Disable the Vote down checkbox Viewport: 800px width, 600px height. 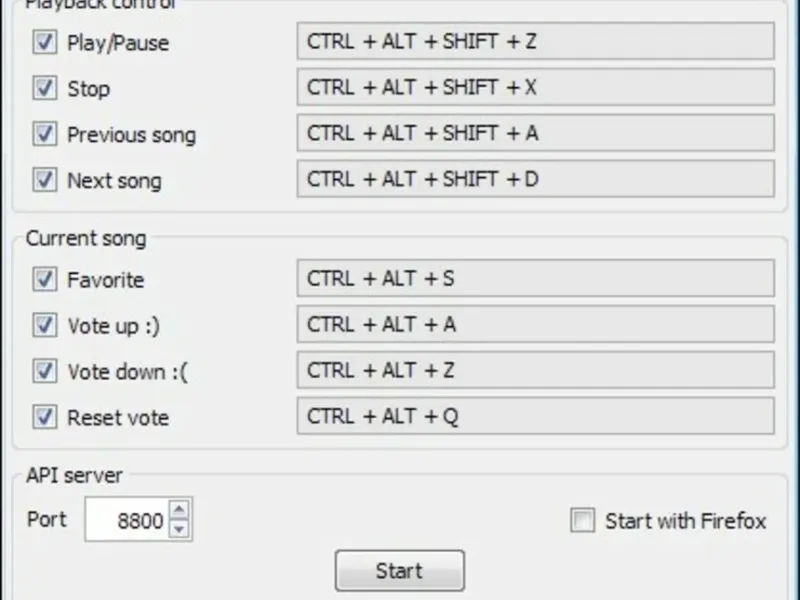(45, 371)
